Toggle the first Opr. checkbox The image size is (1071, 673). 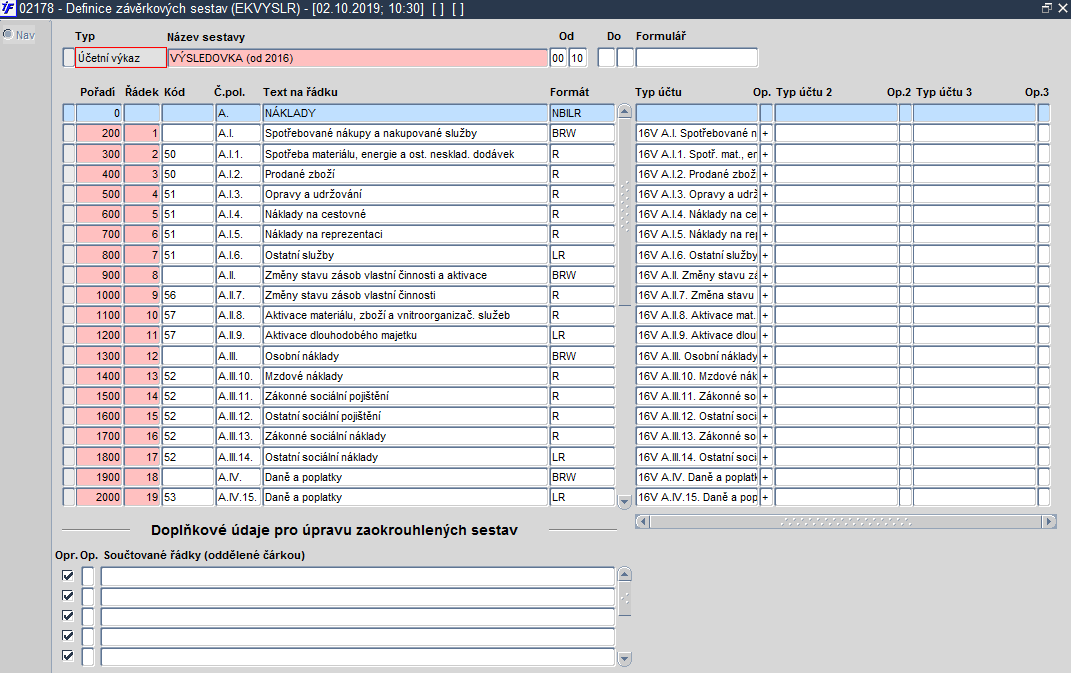pyautogui.click(x=68, y=575)
